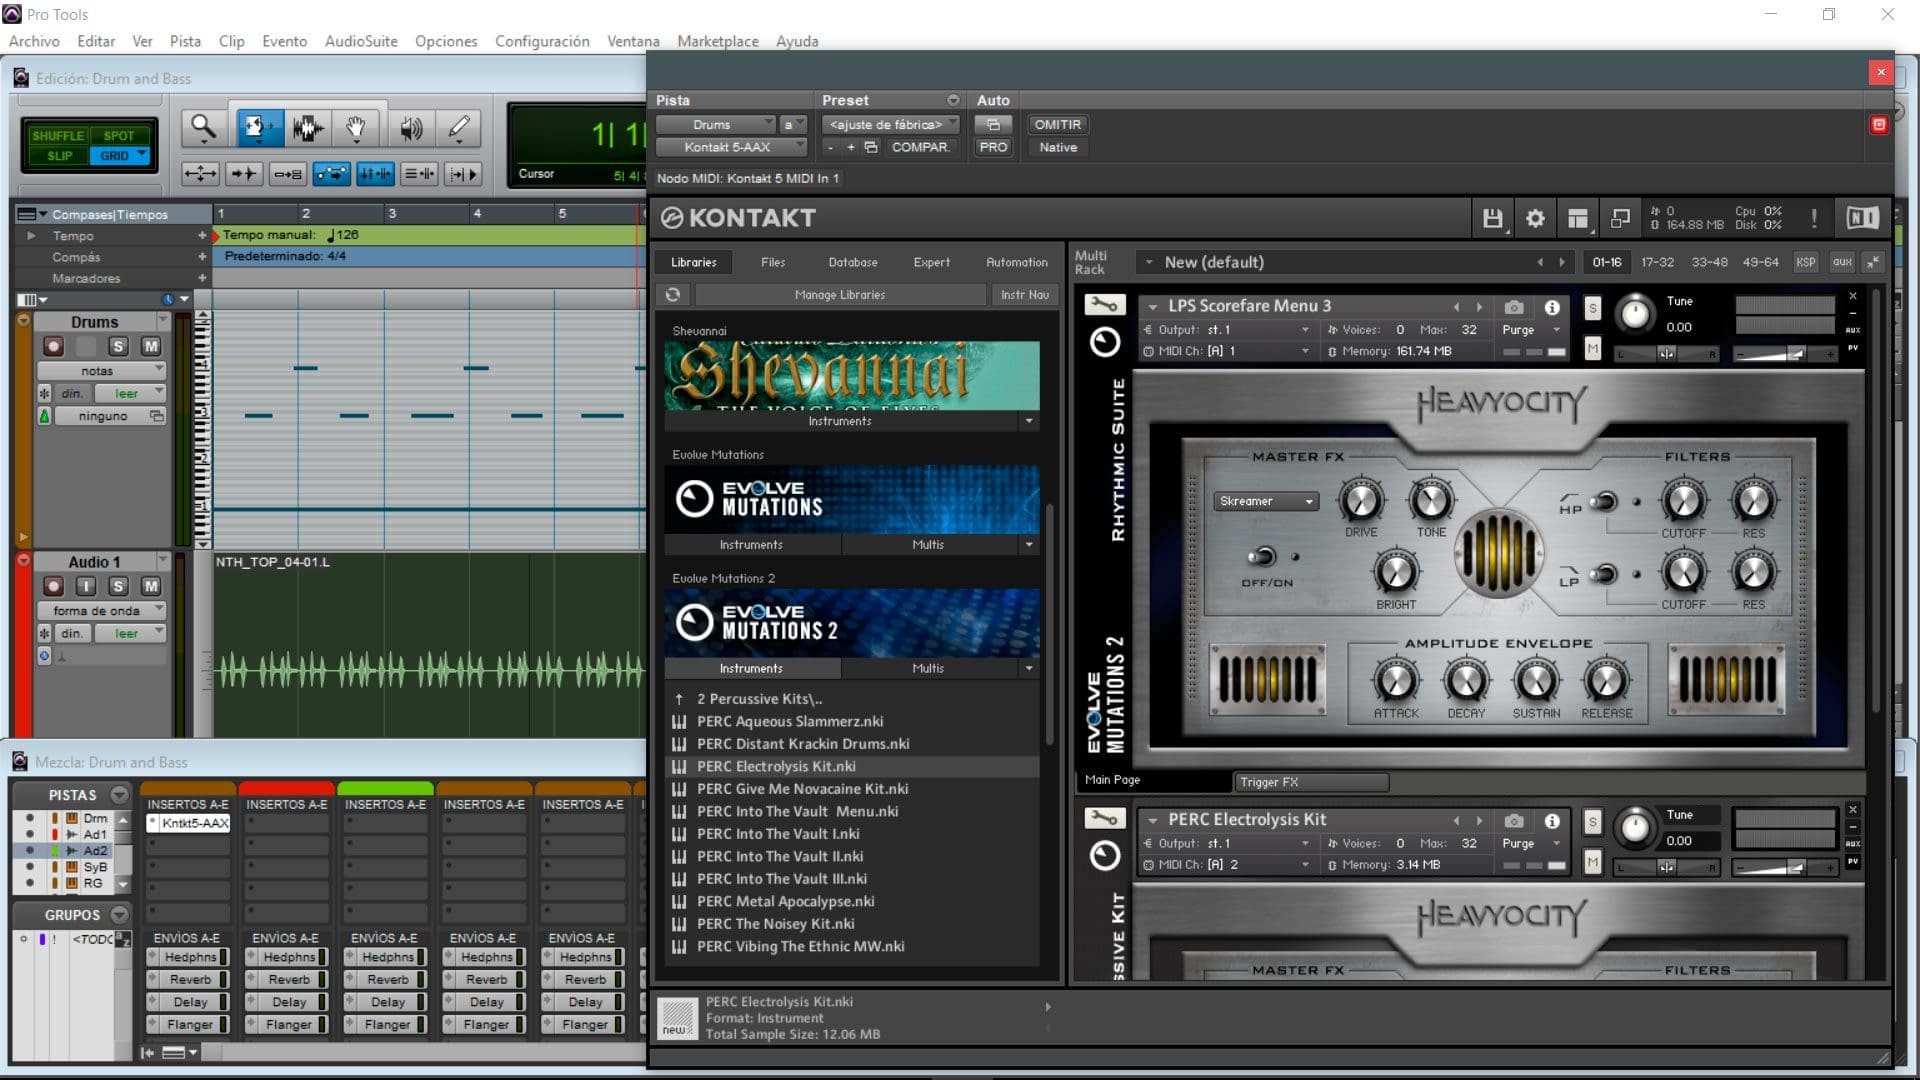Screen dimensions: 1920x1080
Task: Open wrench edit mode for PERC Electrolysis Kit
Action: click(x=1104, y=819)
